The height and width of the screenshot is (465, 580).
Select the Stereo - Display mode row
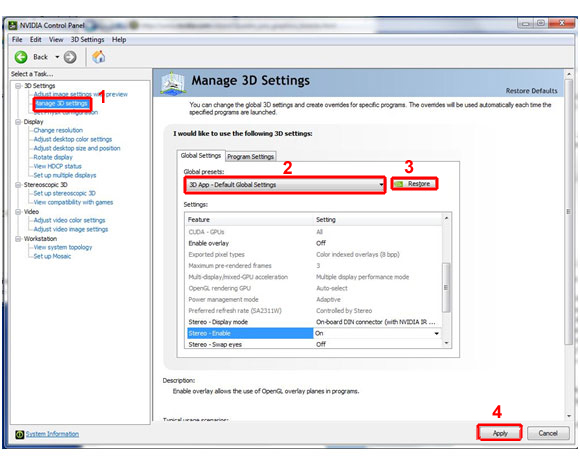point(314,322)
